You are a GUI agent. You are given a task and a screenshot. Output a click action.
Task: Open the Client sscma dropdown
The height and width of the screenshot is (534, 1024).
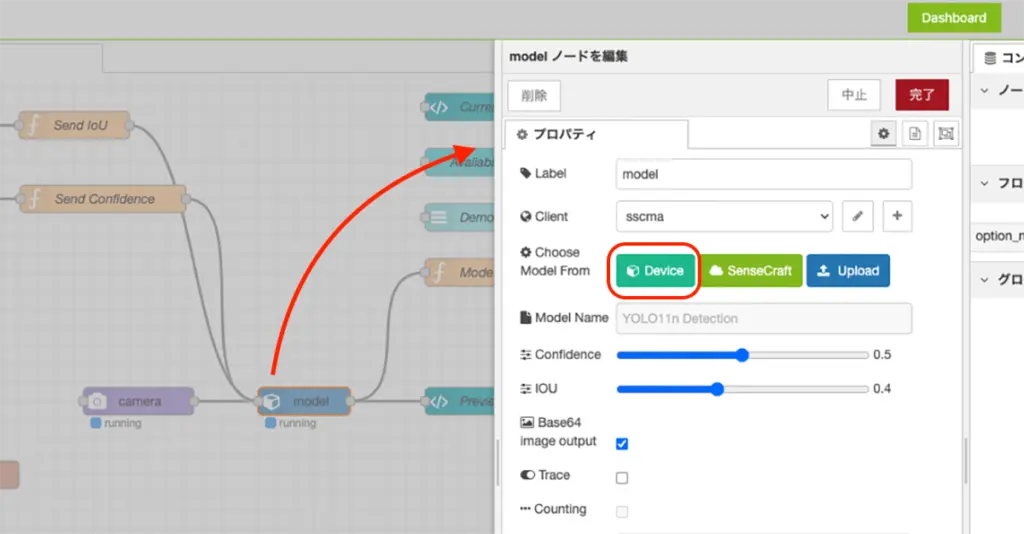[x=724, y=216]
